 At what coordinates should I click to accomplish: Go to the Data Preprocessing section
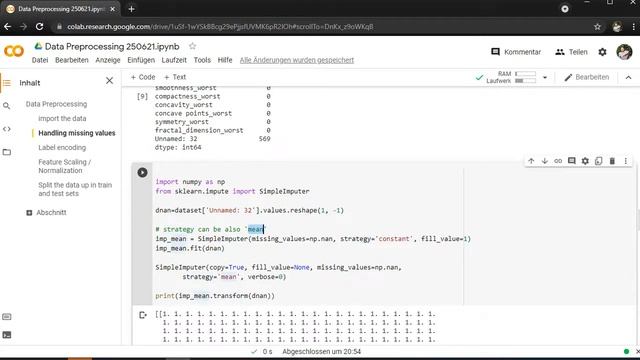(56, 104)
